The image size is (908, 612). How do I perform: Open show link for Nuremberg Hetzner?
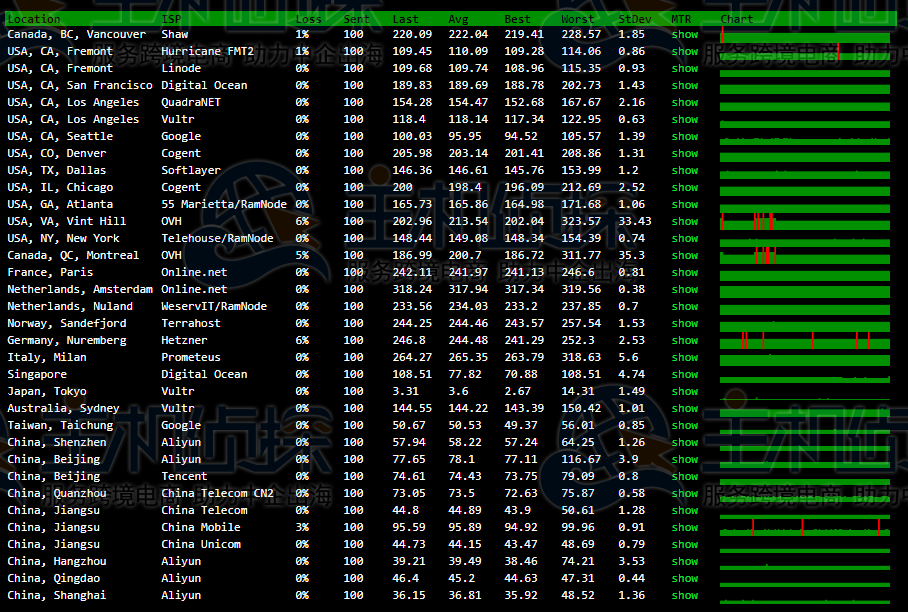[684, 341]
